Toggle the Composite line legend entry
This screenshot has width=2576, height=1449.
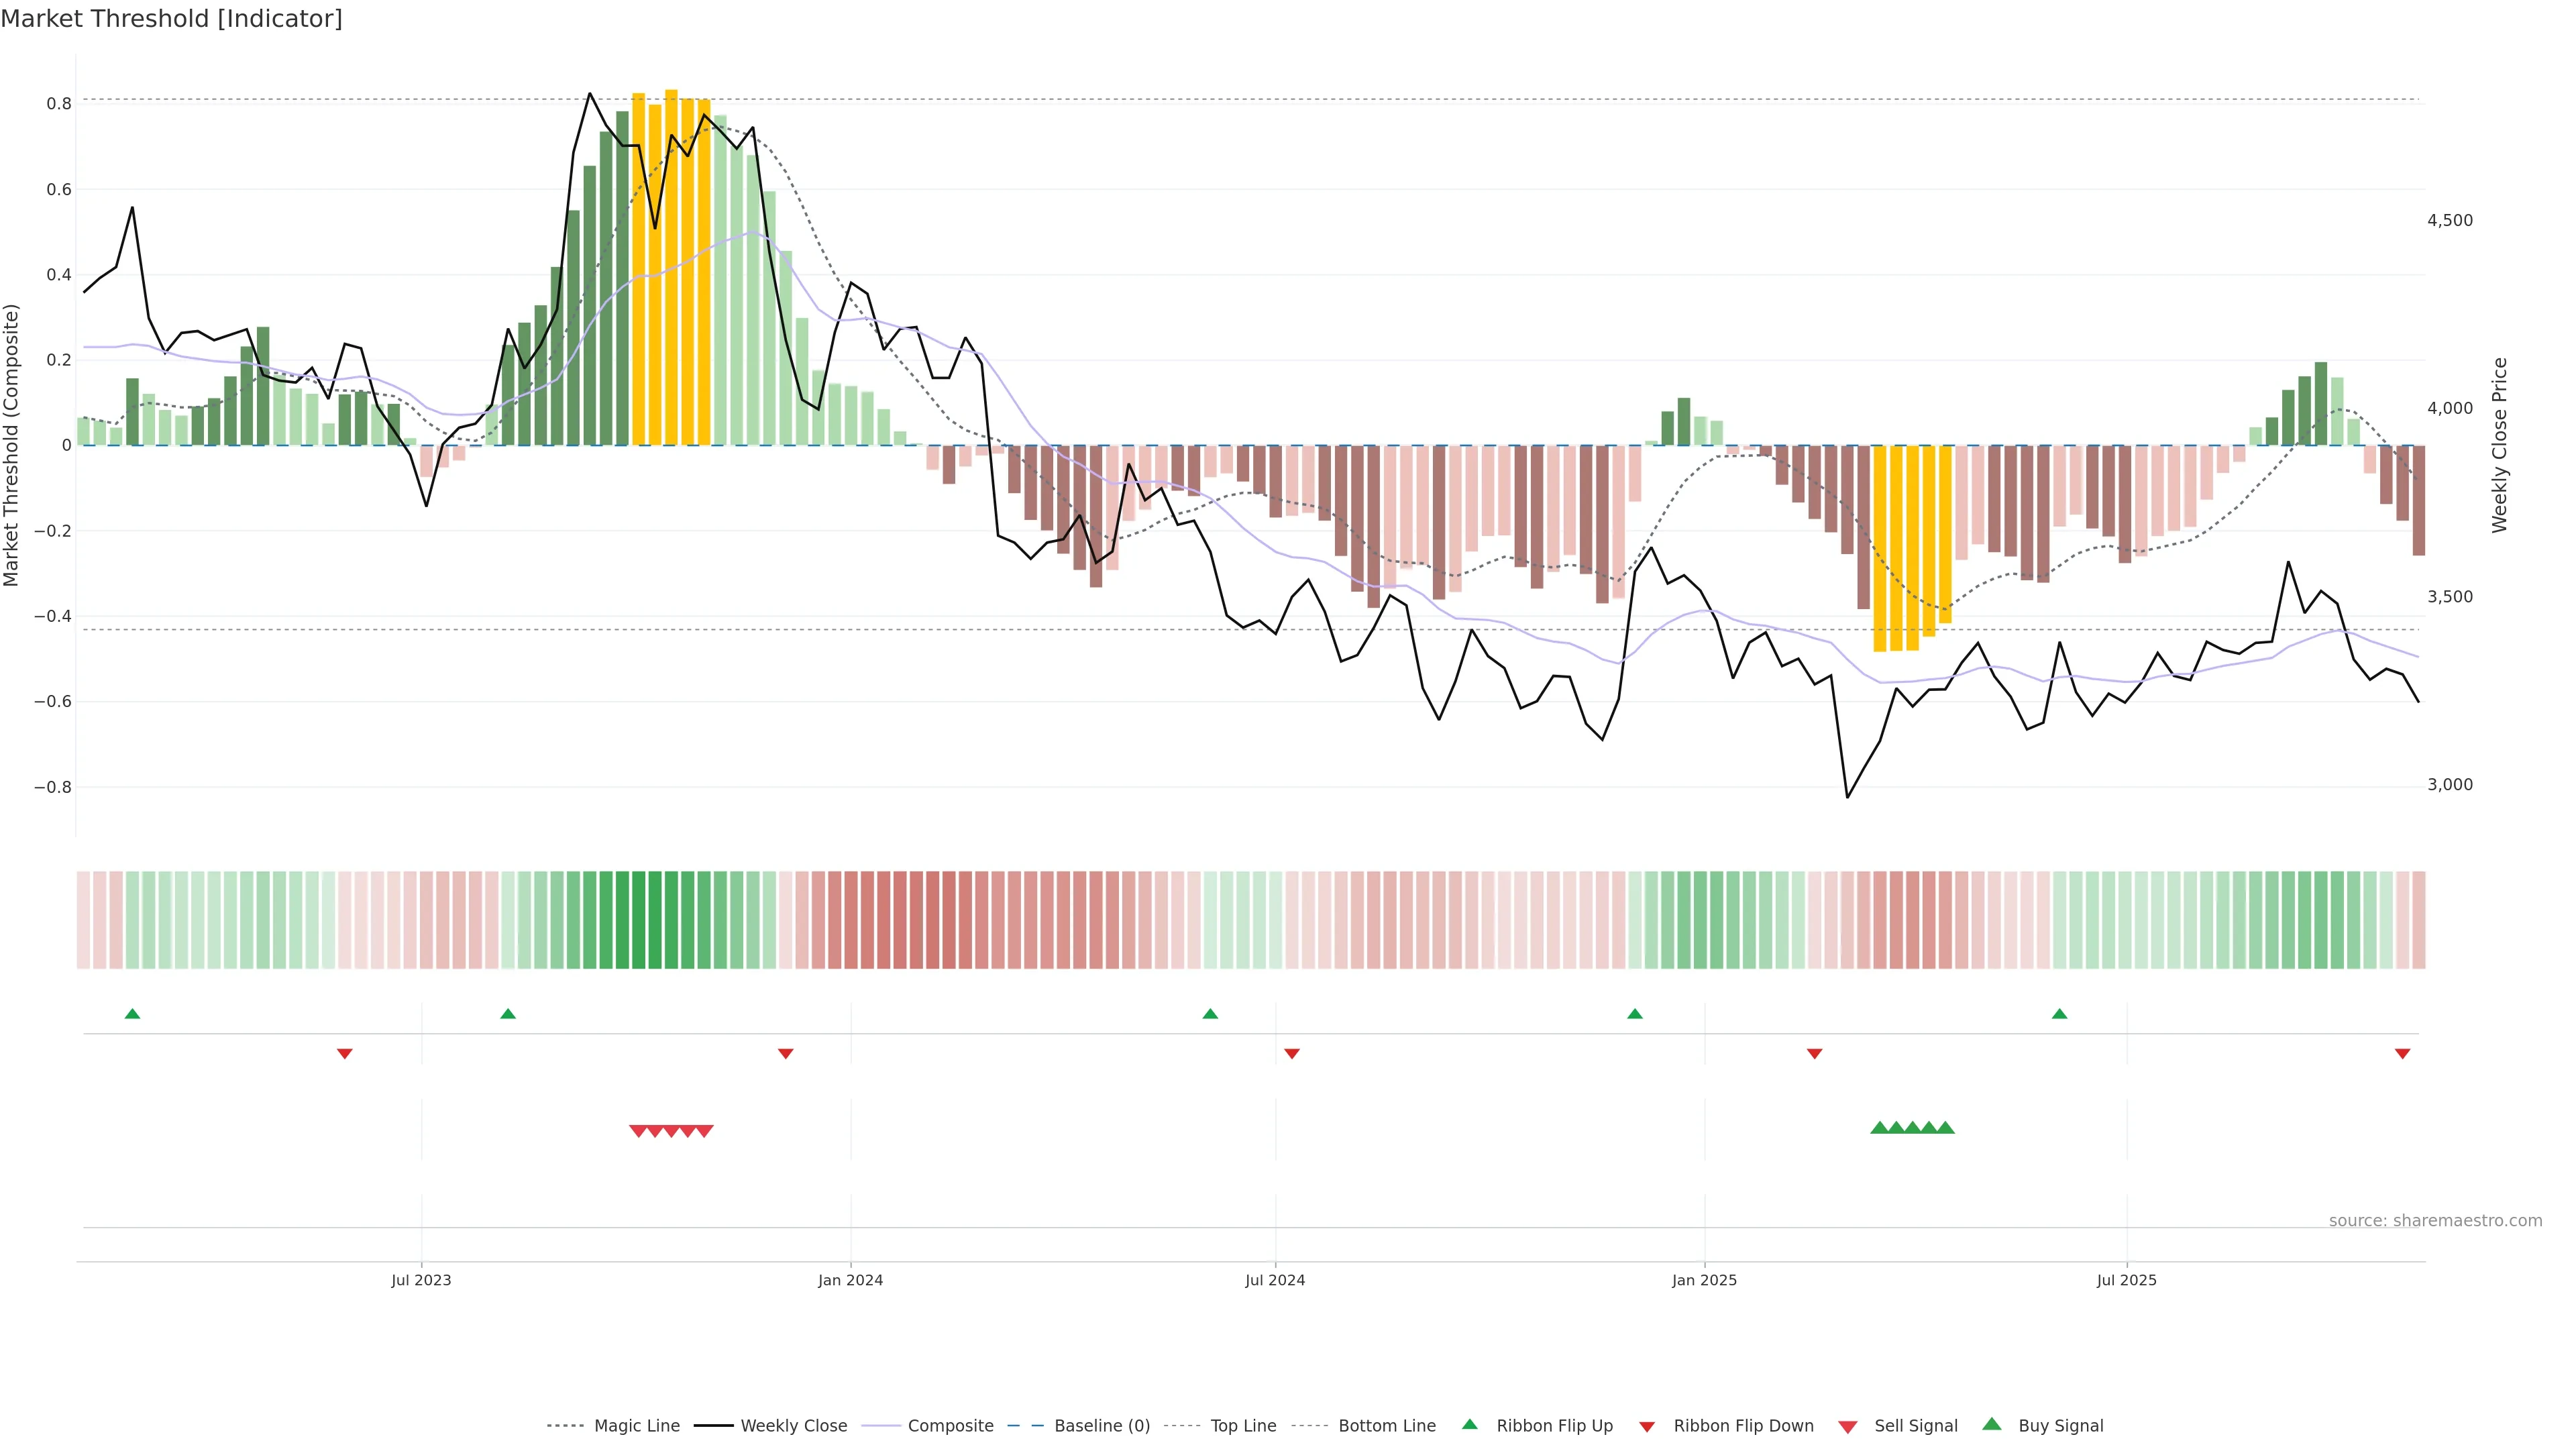click(x=950, y=1426)
